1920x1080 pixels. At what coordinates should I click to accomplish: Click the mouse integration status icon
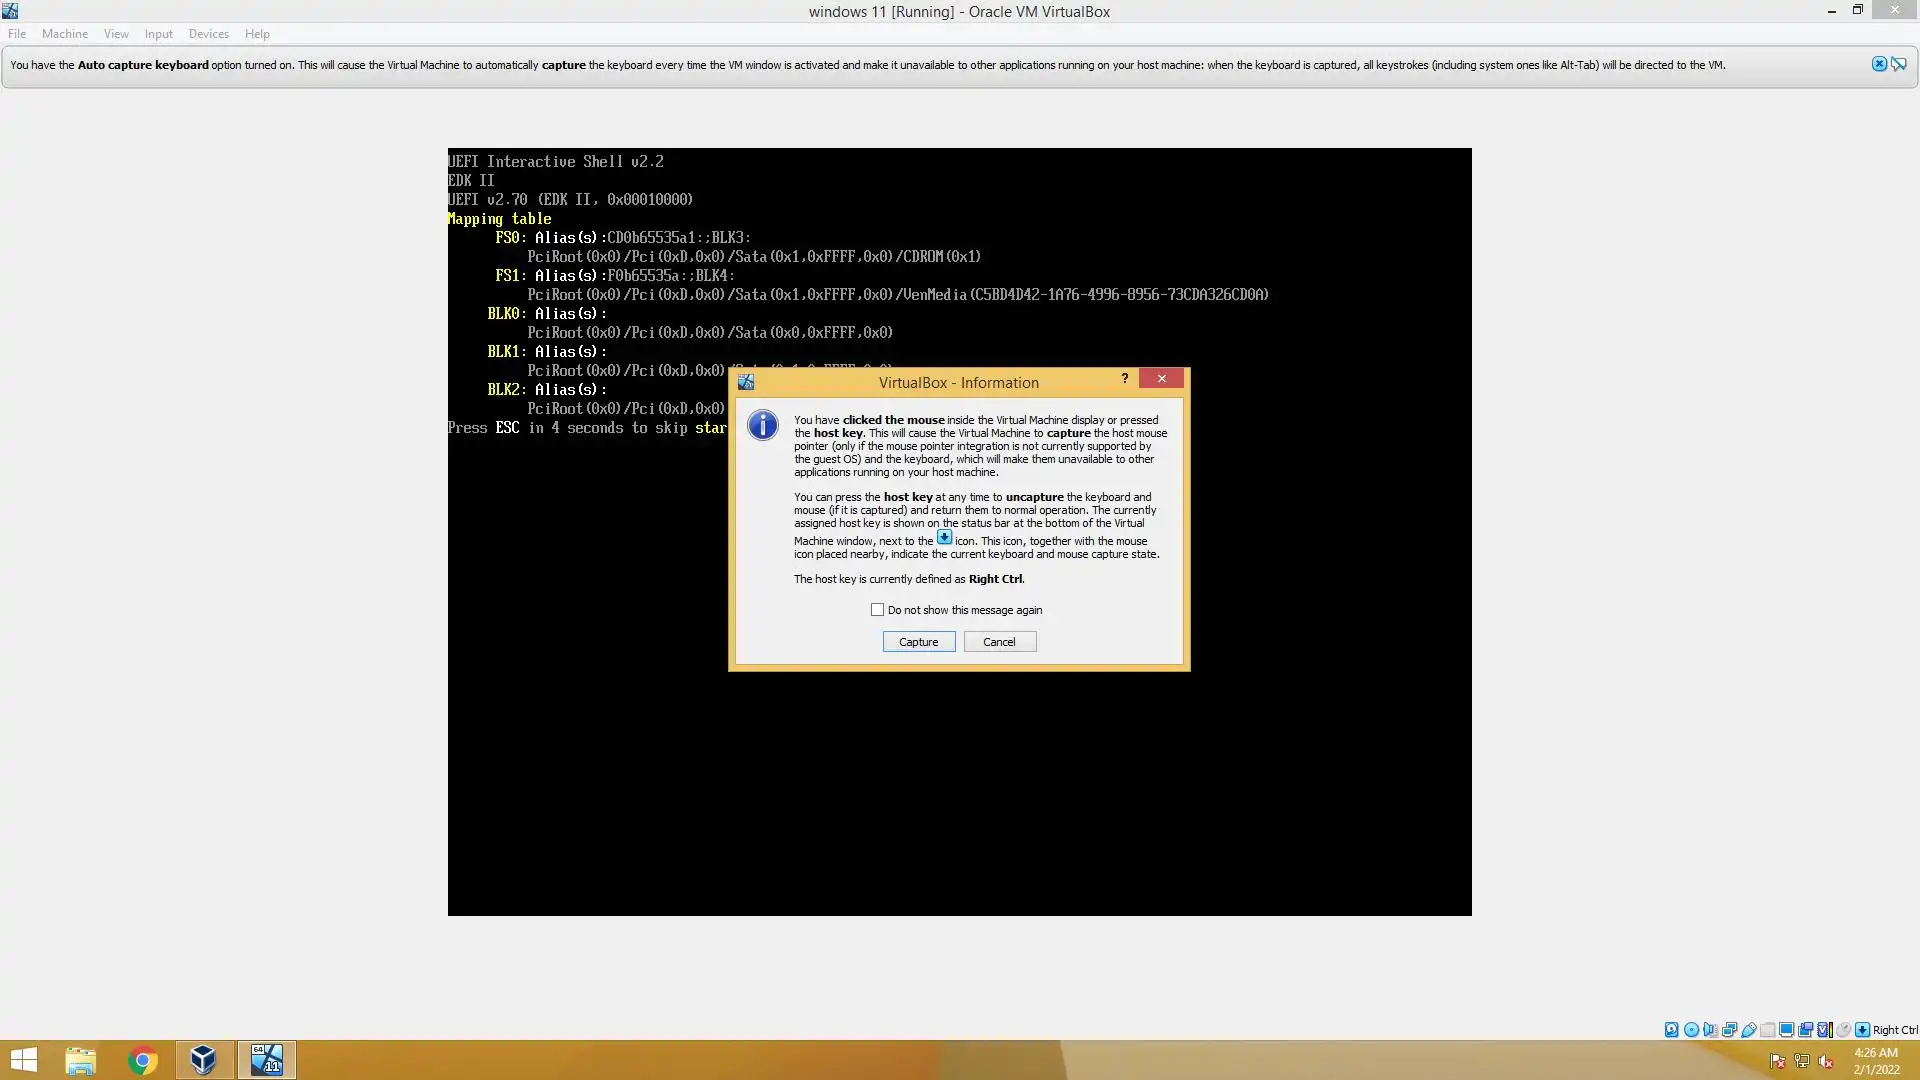(x=1843, y=1030)
